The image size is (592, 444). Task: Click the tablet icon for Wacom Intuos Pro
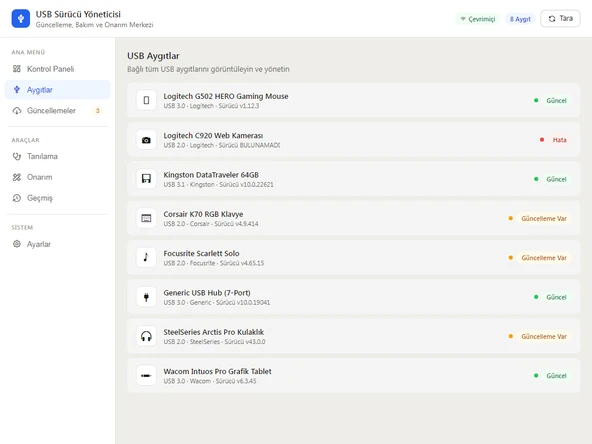146,375
